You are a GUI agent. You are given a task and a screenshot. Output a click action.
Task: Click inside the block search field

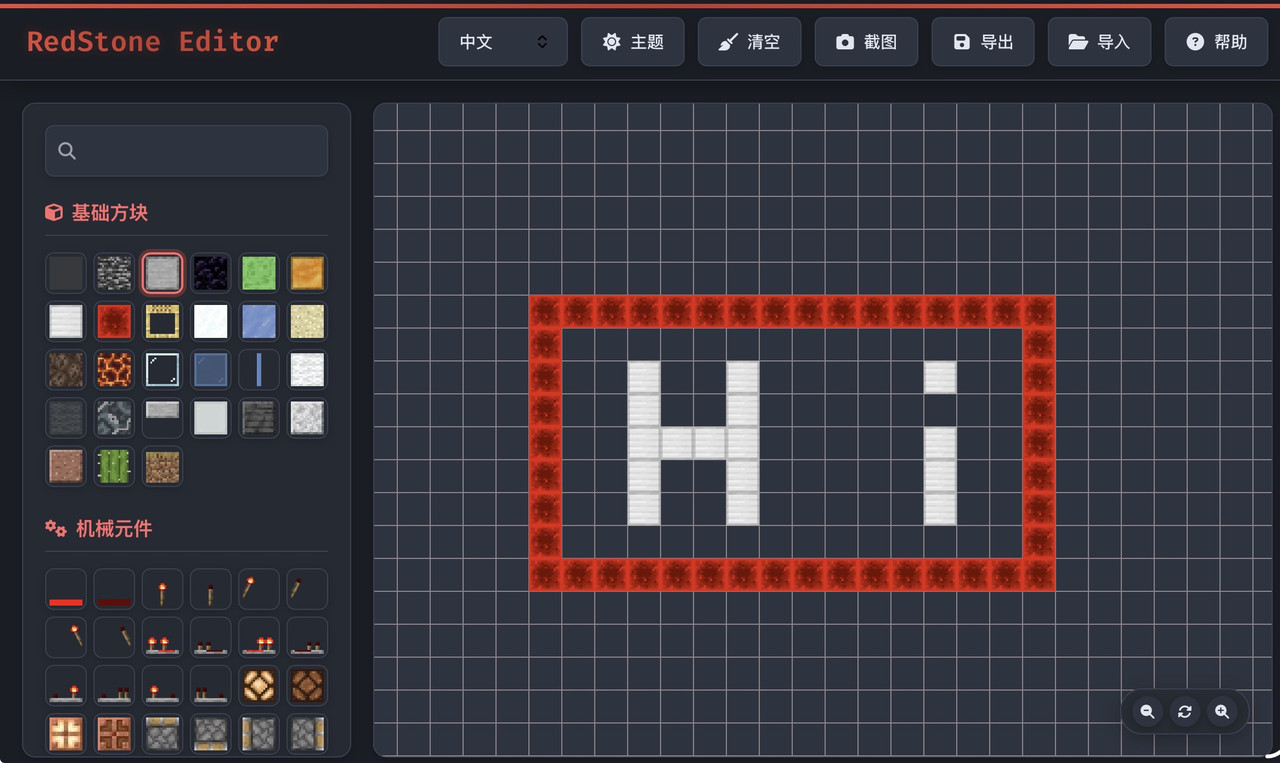coord(186,150)
